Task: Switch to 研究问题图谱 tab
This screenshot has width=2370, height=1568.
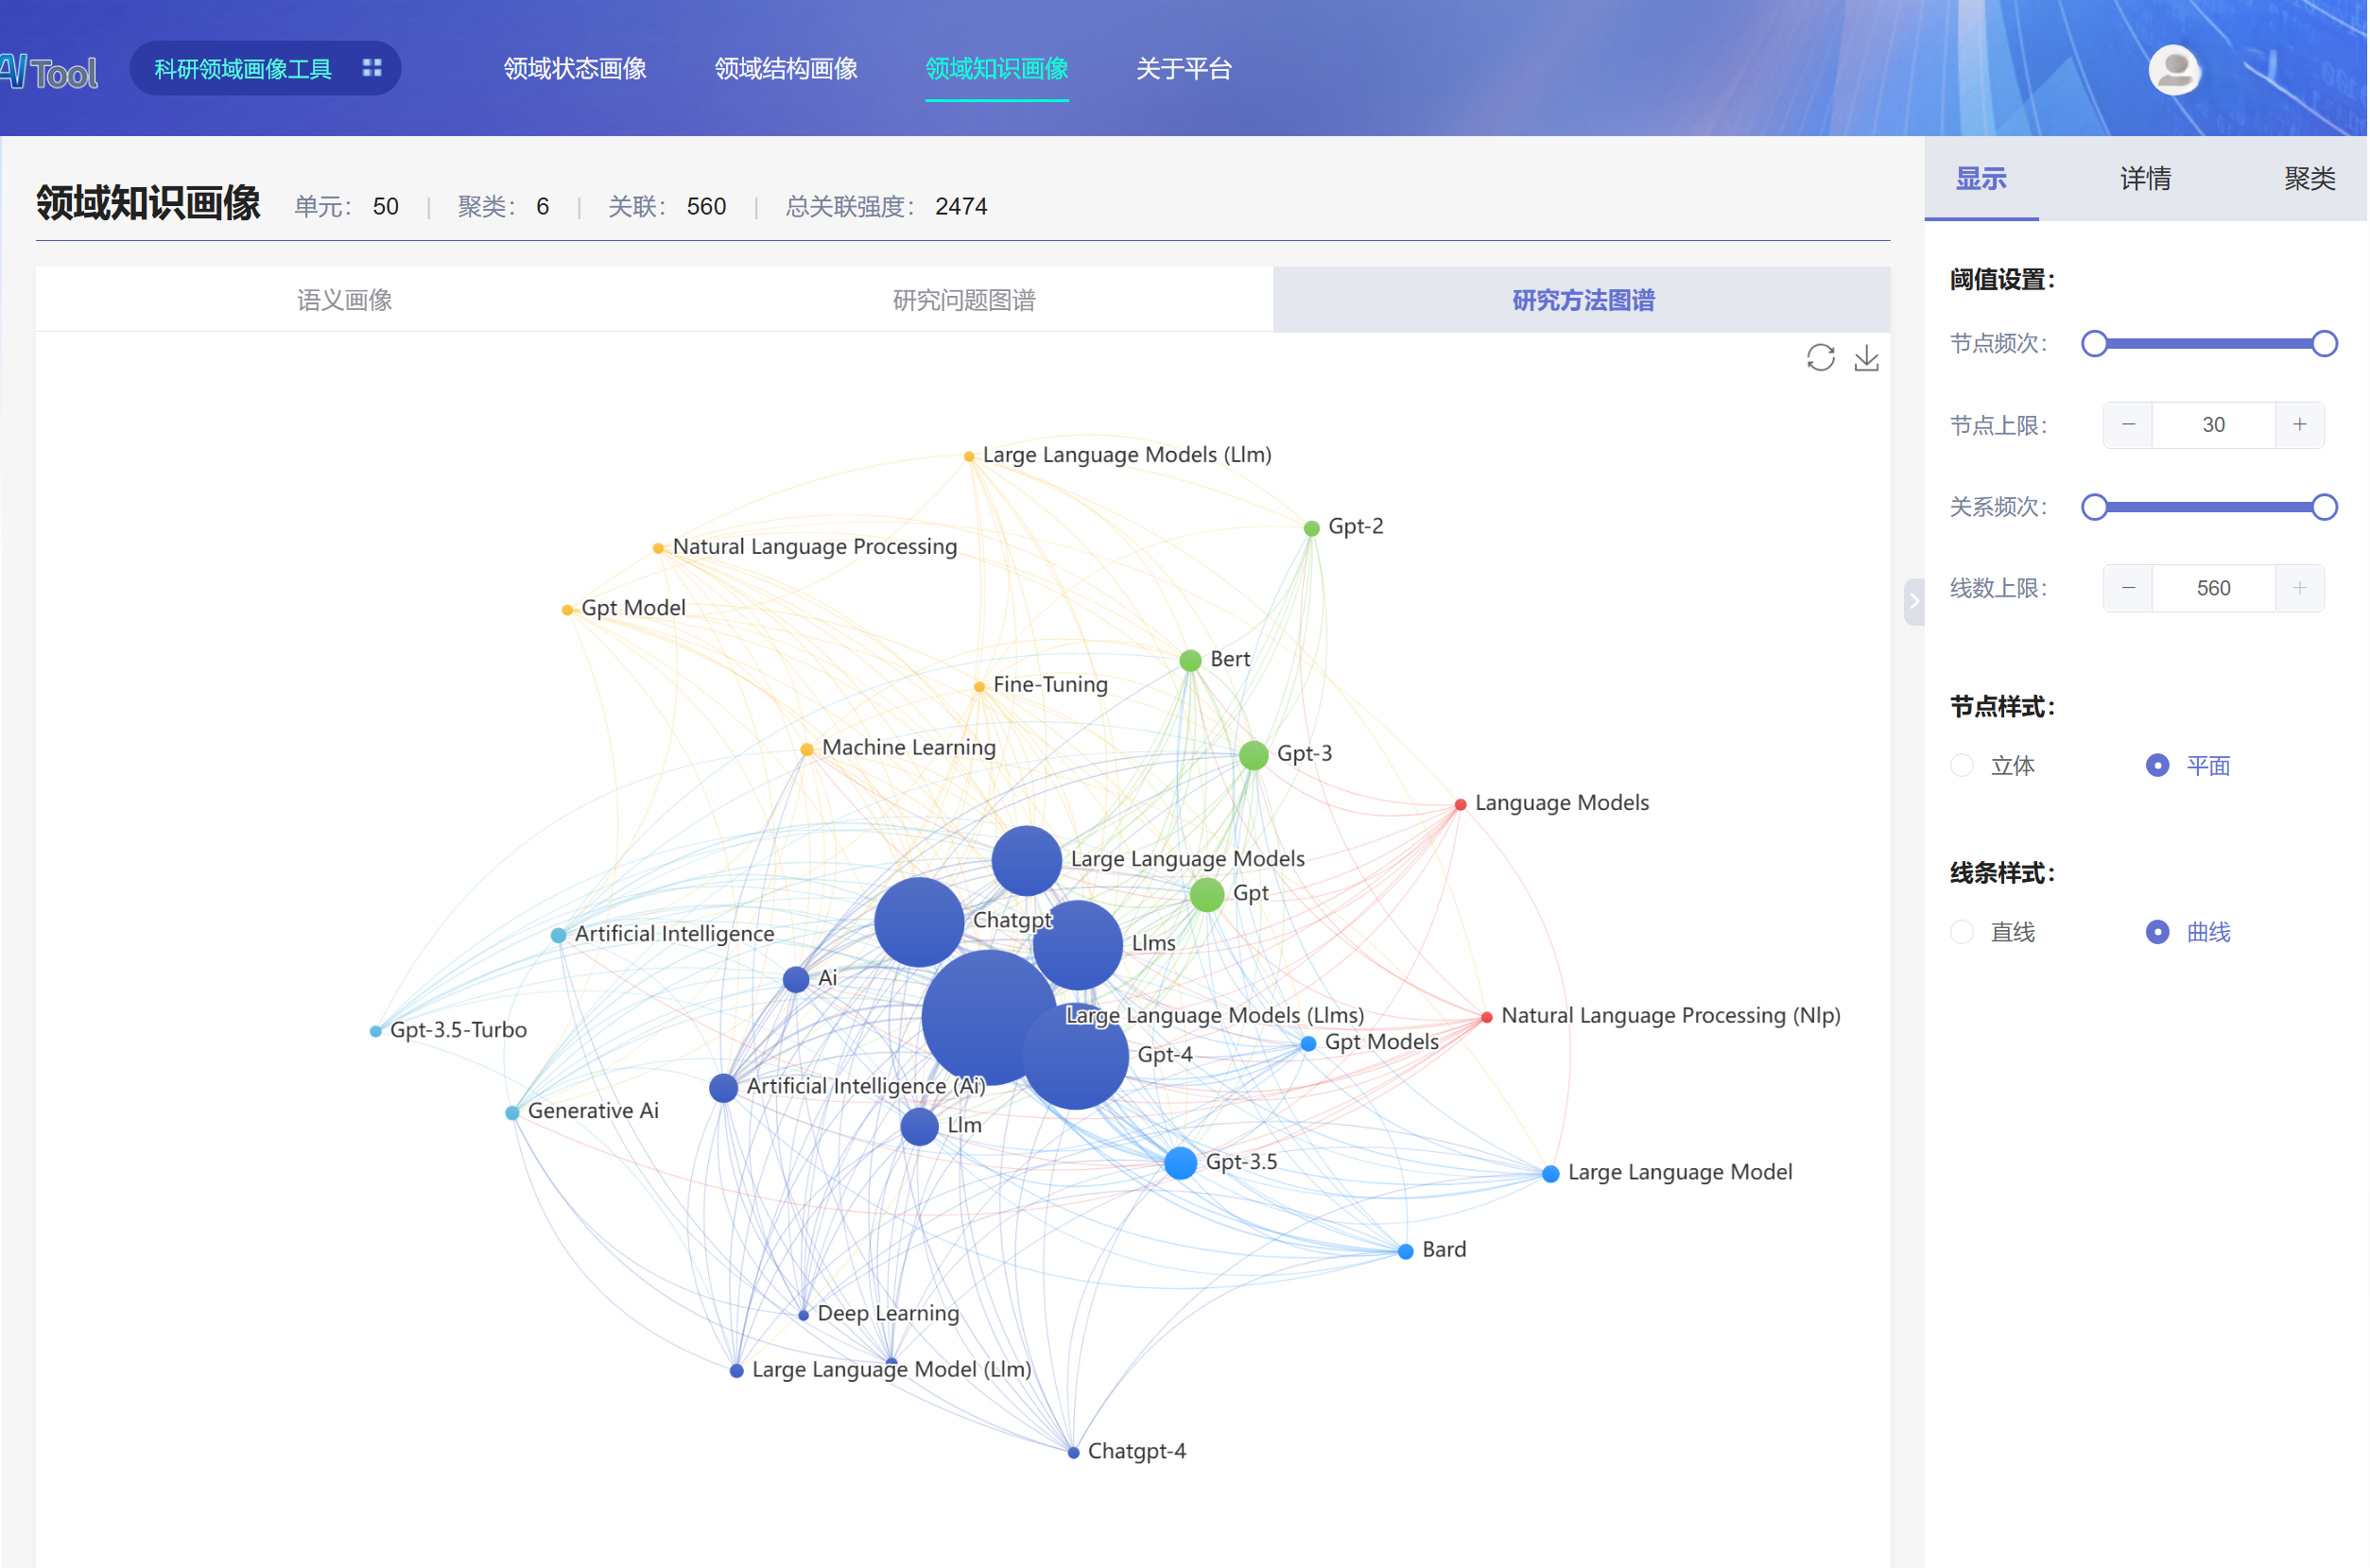Action: 963,300
